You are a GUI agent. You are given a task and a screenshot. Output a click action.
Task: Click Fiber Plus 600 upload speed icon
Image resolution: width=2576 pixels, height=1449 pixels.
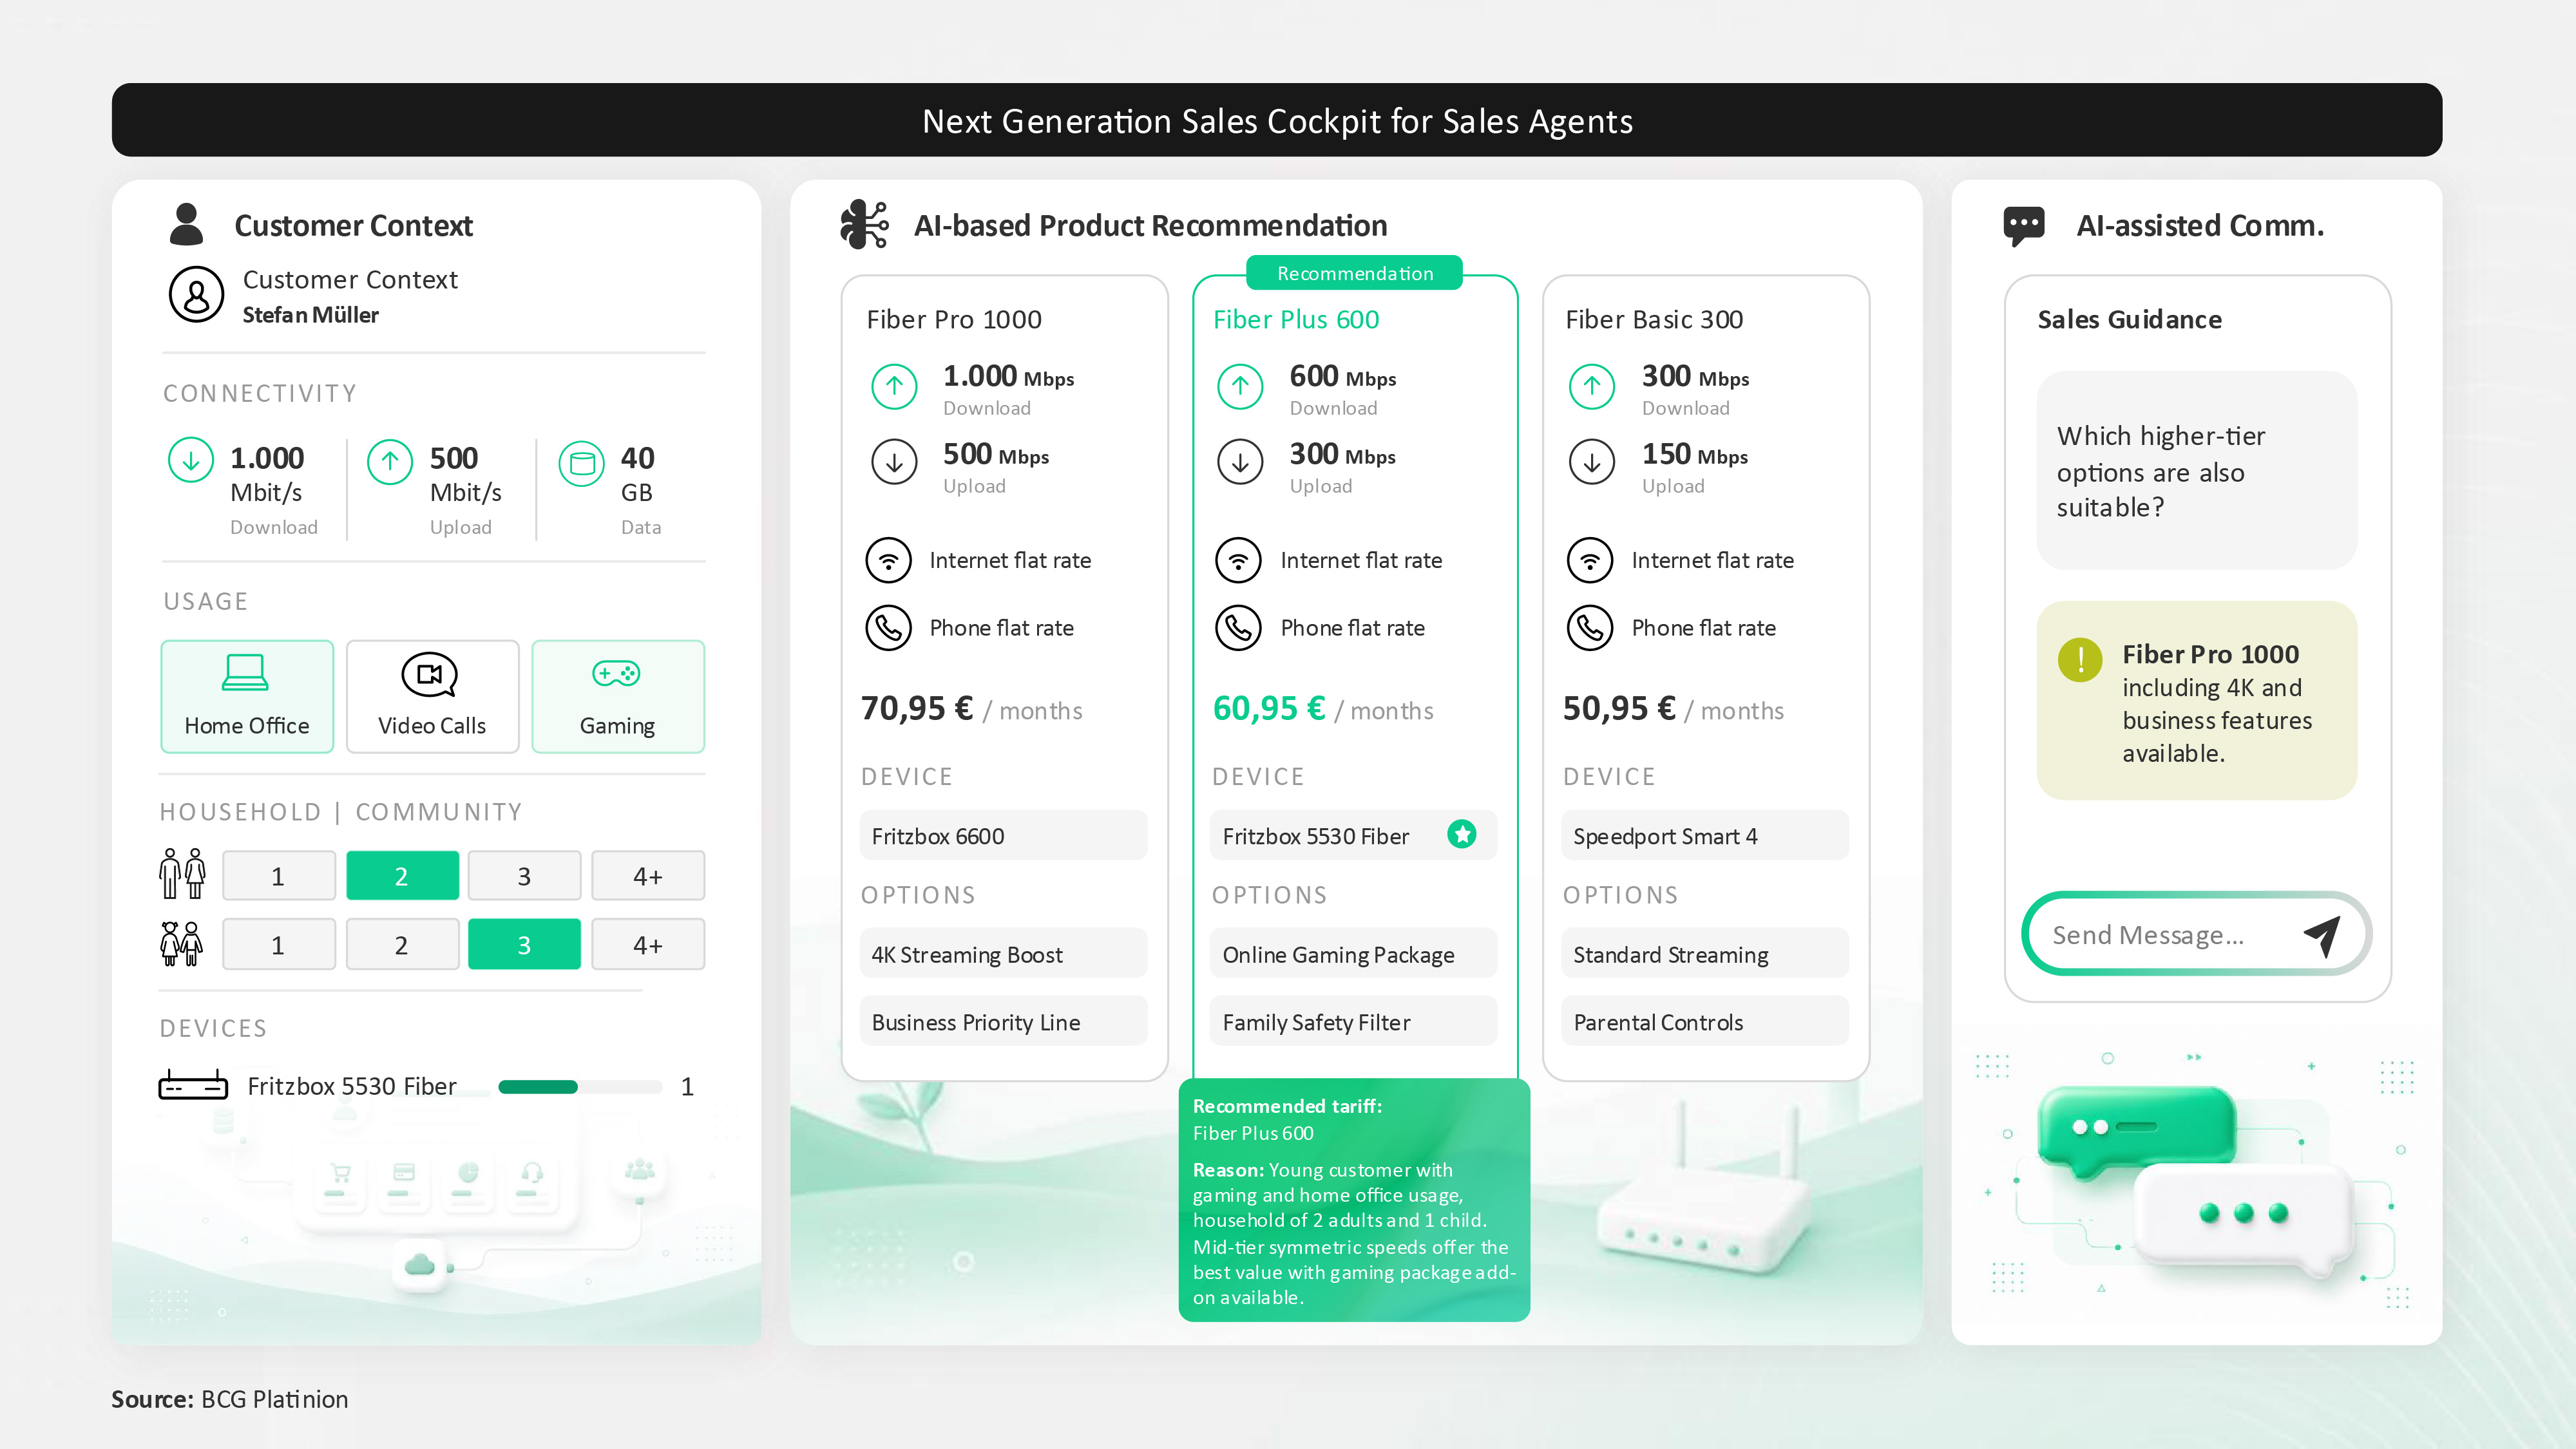(1240, 462)
